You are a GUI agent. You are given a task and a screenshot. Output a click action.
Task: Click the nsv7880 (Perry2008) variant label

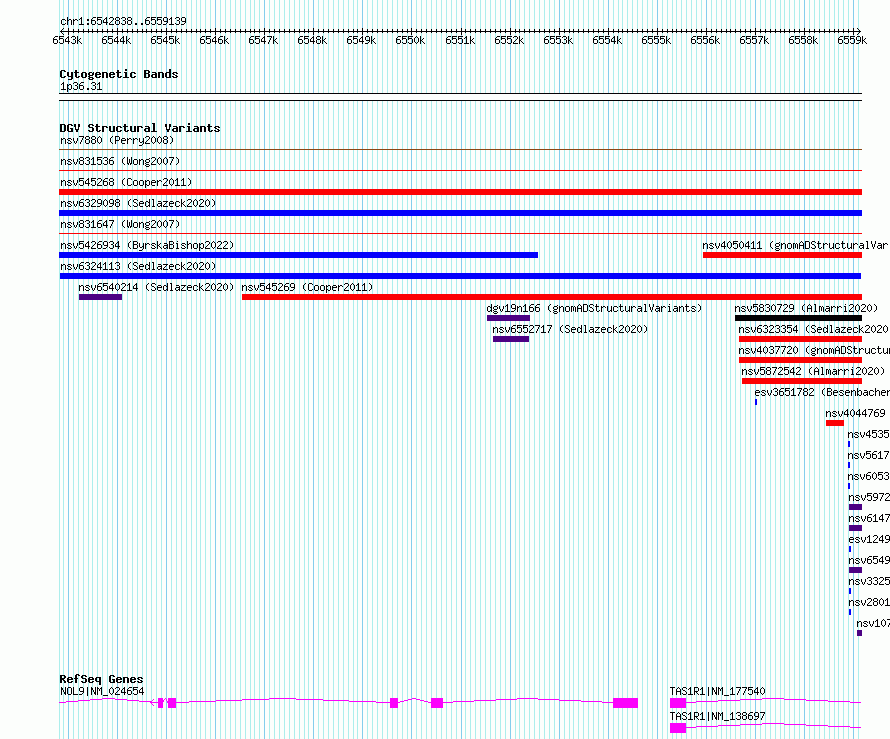click(x=117, y=140)
